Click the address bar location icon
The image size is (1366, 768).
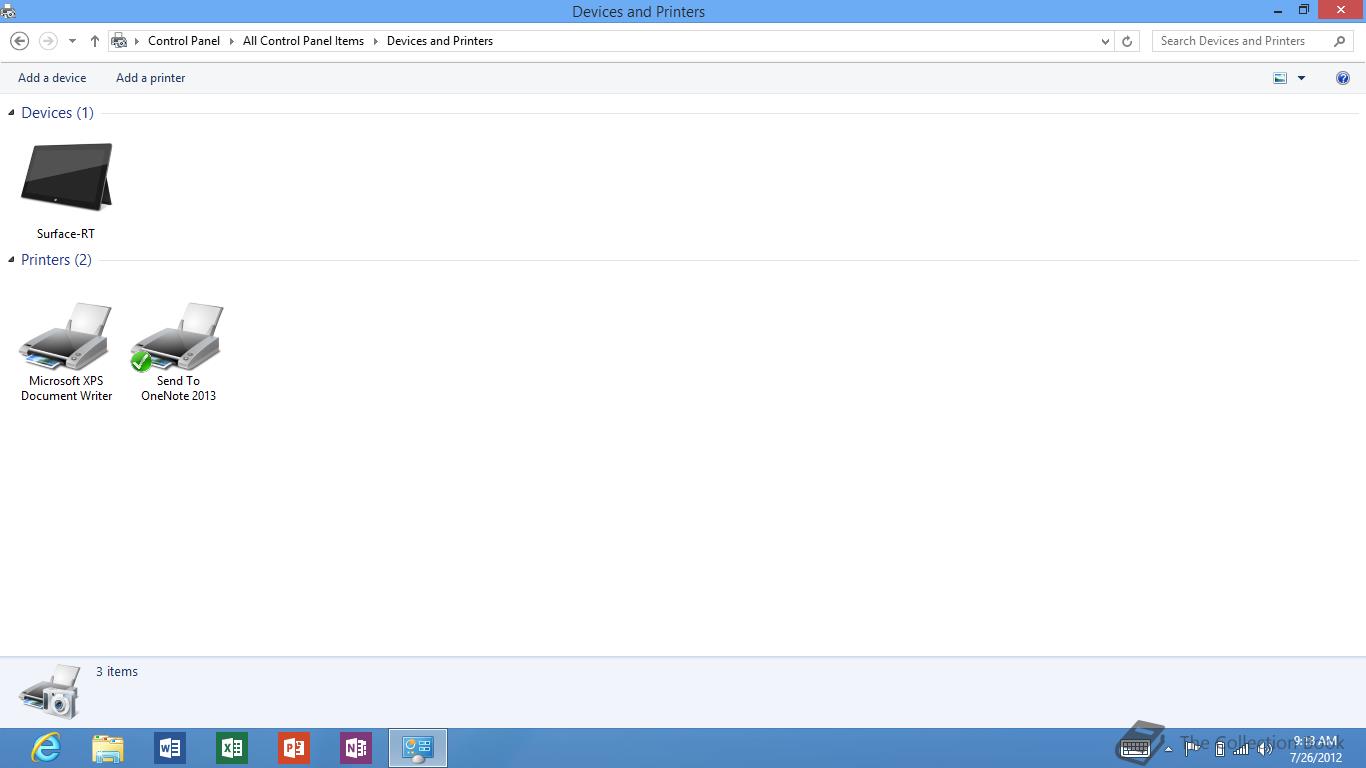point(119,41)
